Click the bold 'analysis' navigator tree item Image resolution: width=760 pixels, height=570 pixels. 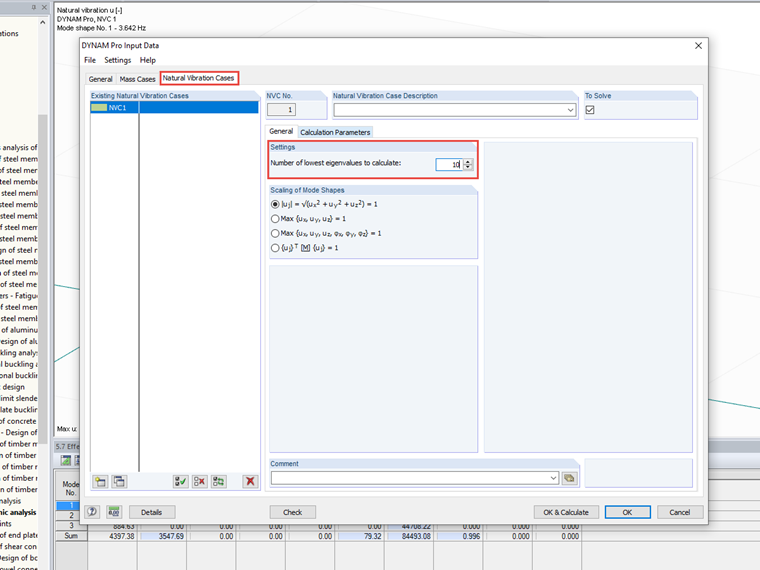18,512
